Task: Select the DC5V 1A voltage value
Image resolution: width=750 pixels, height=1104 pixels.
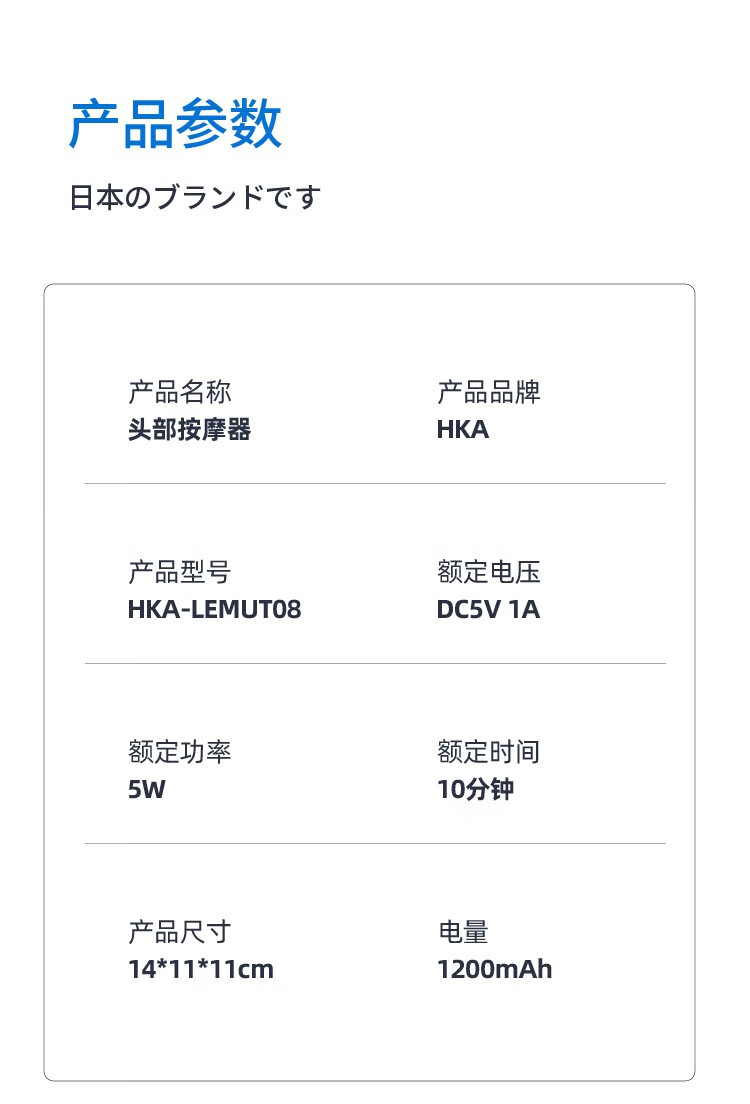Action: coord(488,609)
